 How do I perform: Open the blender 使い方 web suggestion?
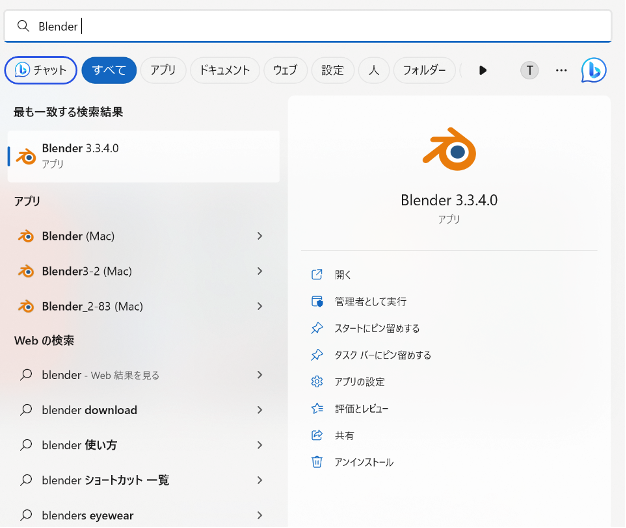(x=144, y=445)
